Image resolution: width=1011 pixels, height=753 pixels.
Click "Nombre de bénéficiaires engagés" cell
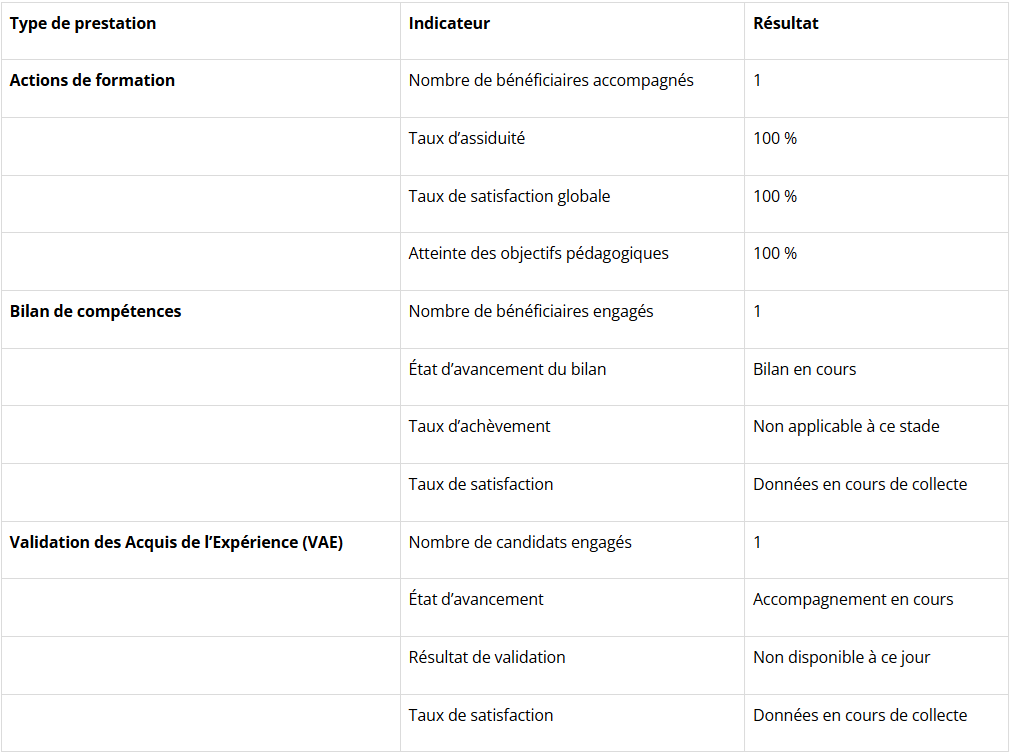[x=531, y=311]
